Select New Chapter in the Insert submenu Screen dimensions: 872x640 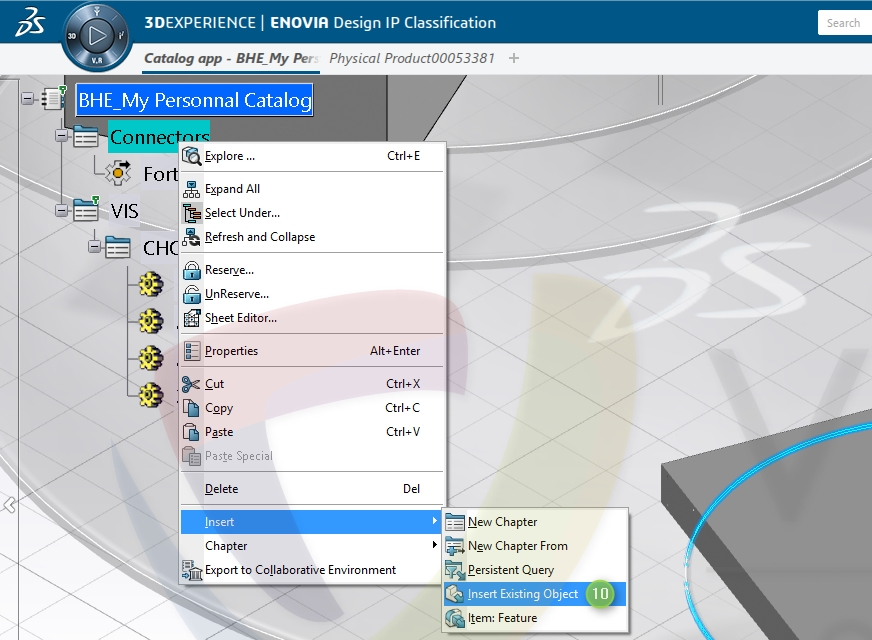(x=535, y=522)
